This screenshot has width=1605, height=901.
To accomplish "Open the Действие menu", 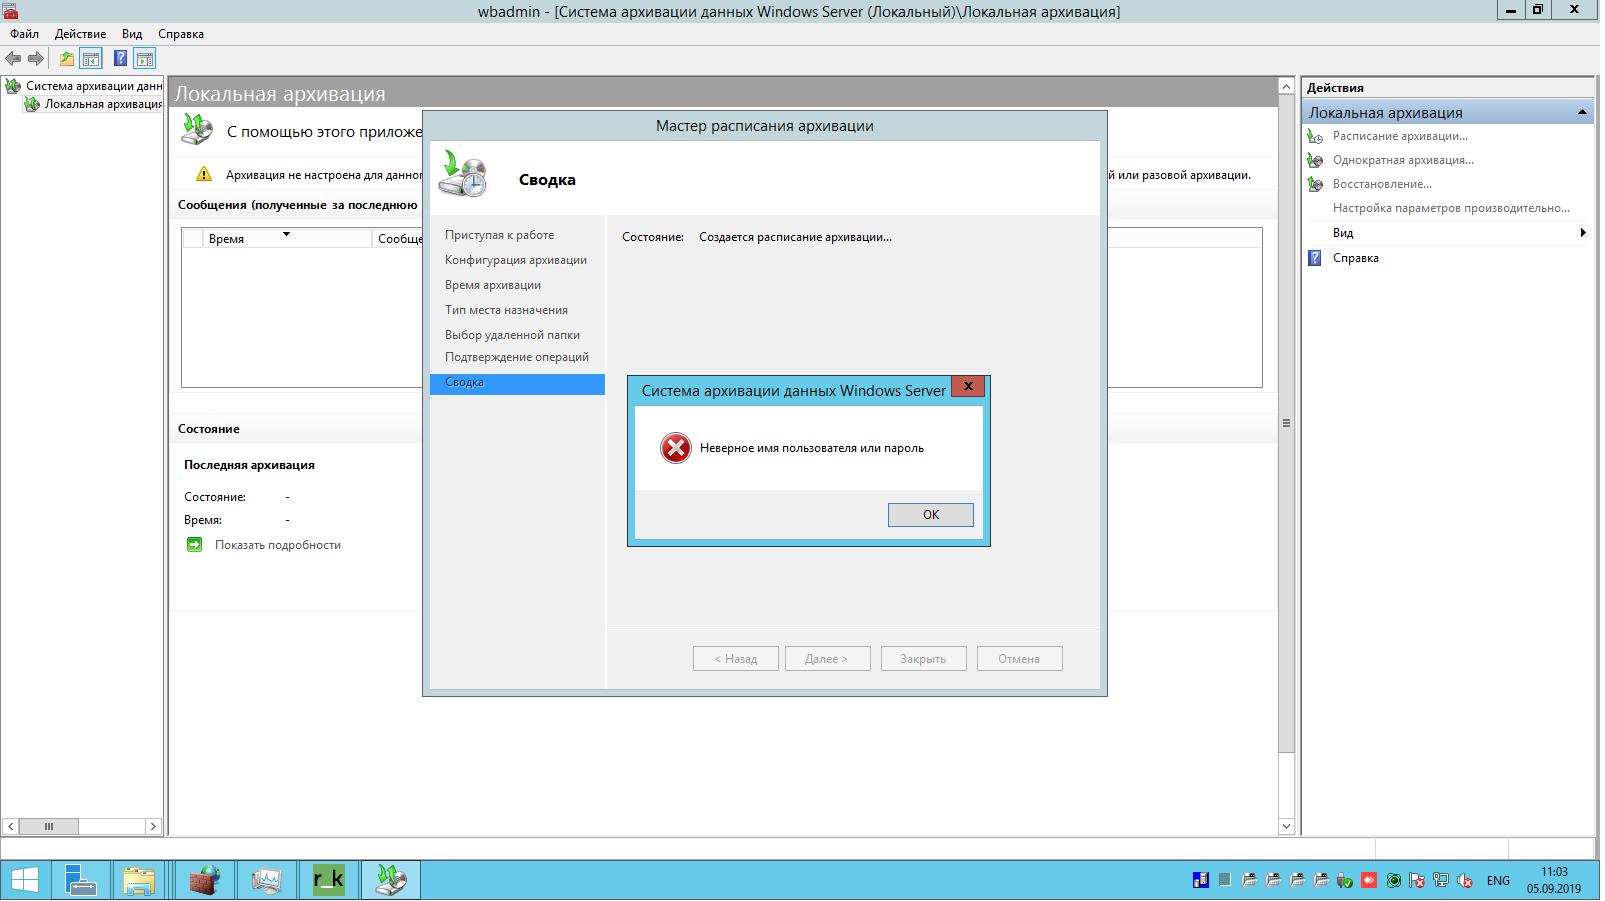I will (80, 34).
